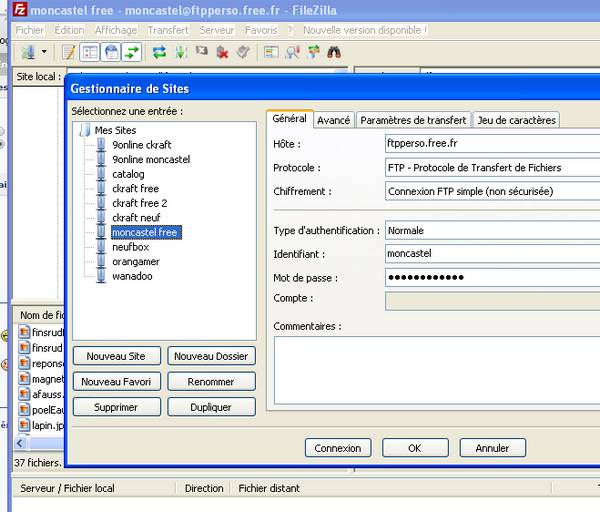This screenshot has width=600, height=512.
Task: Open the Chiffrement dropdown
Action: (492, 191)
